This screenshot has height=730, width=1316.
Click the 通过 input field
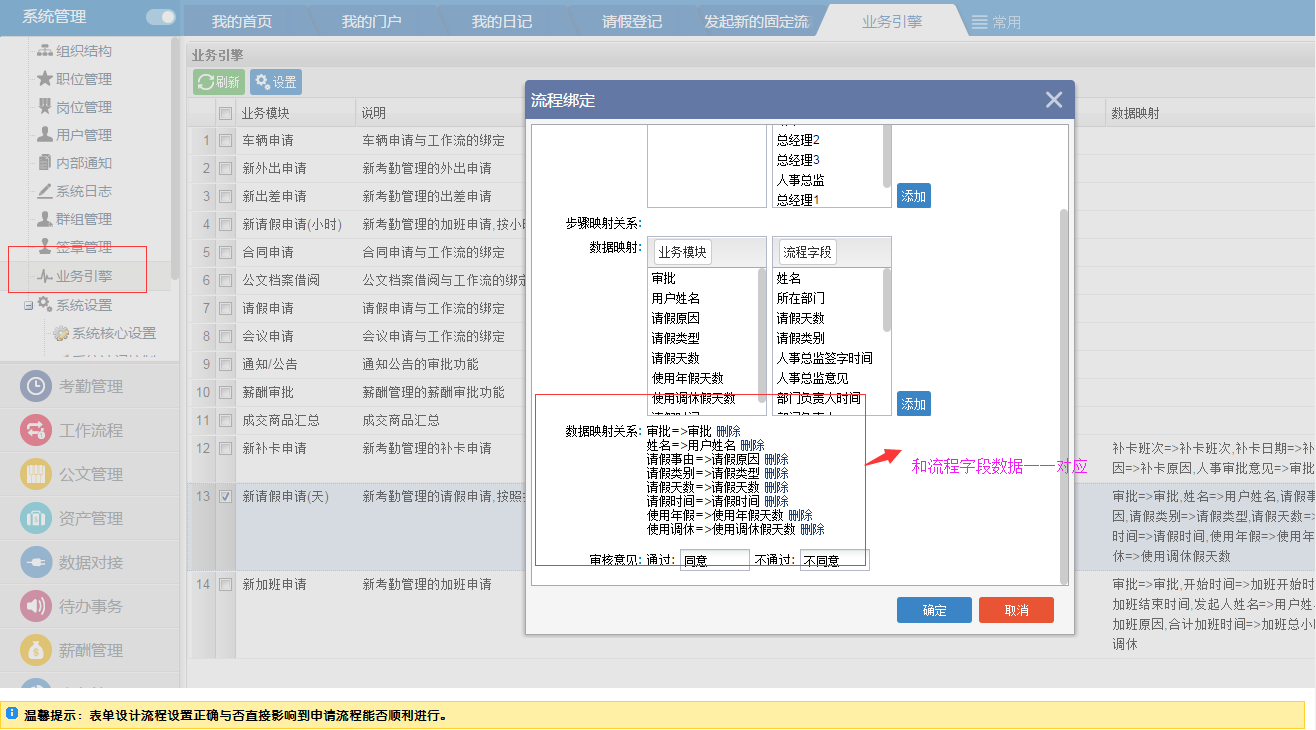coord(714,561)
